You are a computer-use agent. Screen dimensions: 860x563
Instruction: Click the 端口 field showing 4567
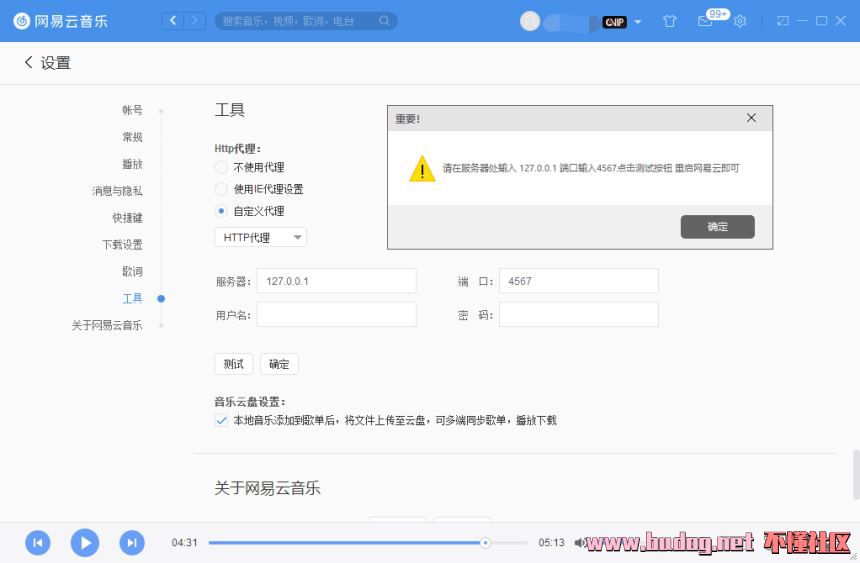point(579,281)
